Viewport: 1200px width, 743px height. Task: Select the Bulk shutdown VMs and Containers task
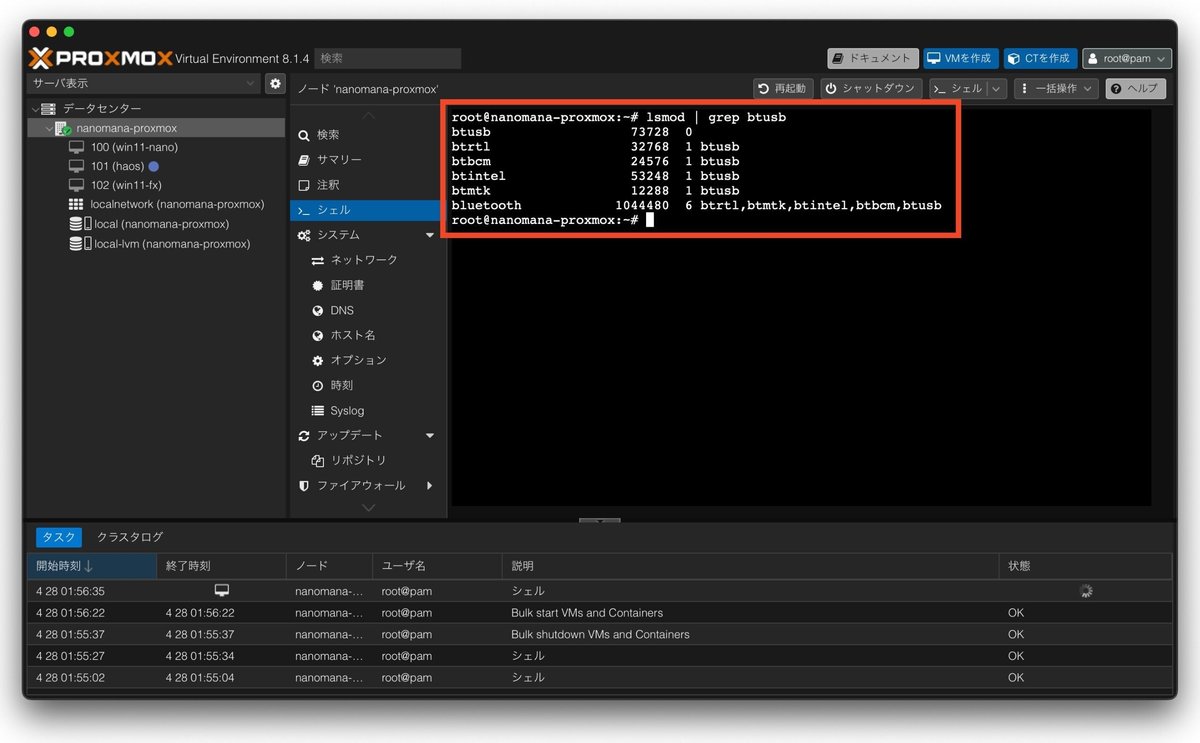600,634
